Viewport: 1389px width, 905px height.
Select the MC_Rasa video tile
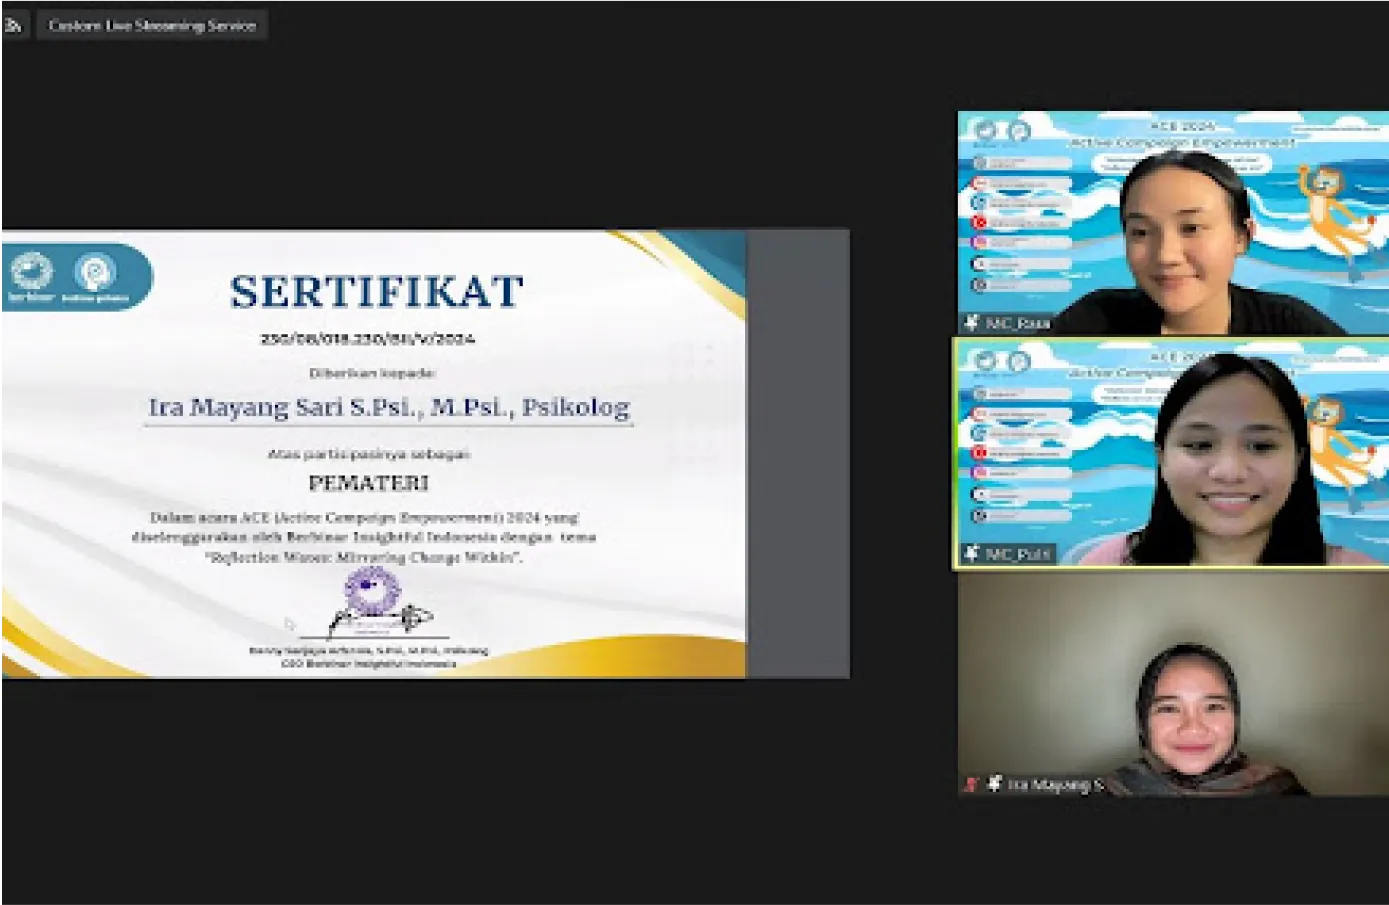coord(1173,222)
